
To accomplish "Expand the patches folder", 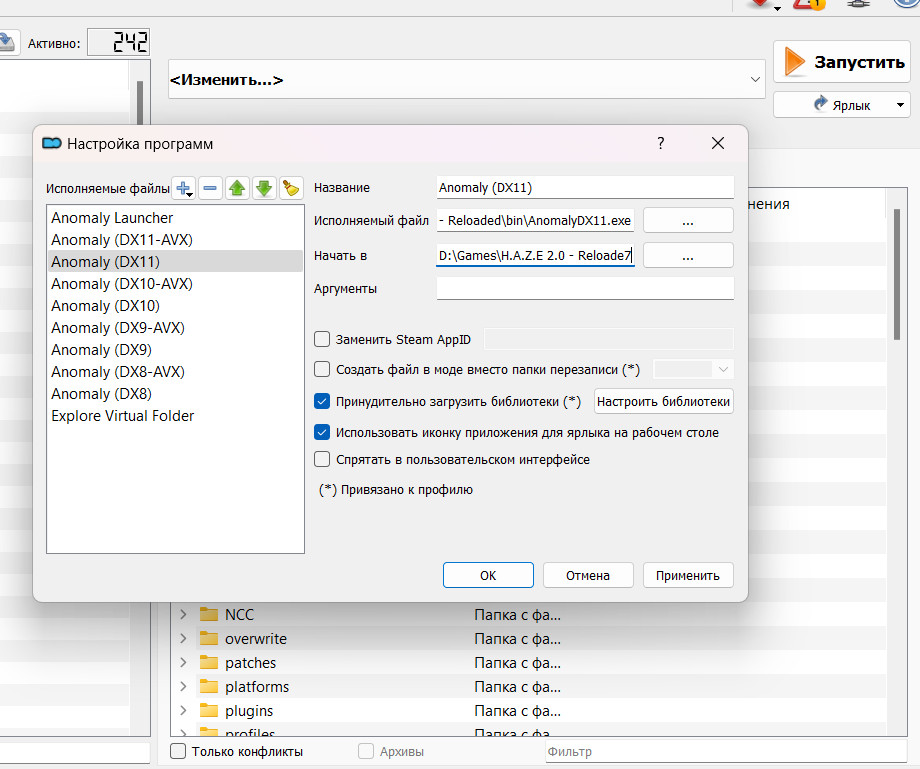I will (183, 662).
